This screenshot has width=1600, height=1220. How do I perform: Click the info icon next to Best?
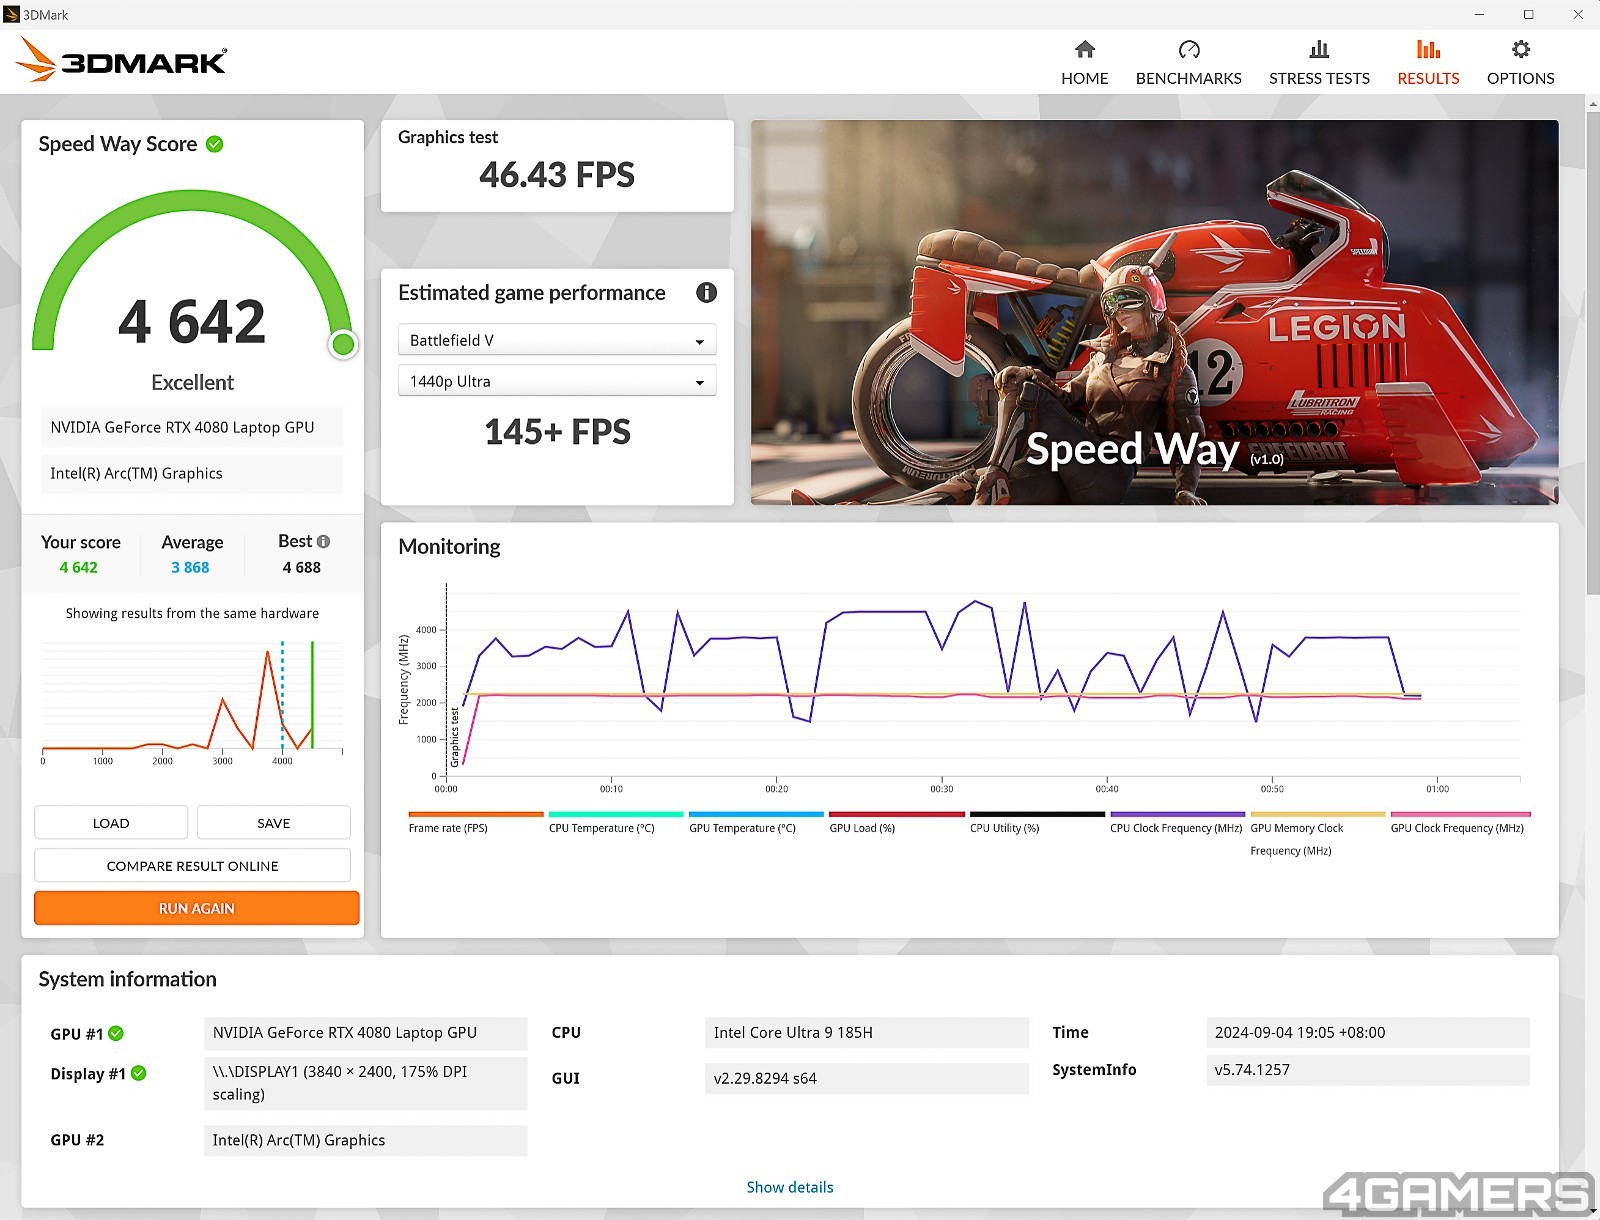click(323, 541)
